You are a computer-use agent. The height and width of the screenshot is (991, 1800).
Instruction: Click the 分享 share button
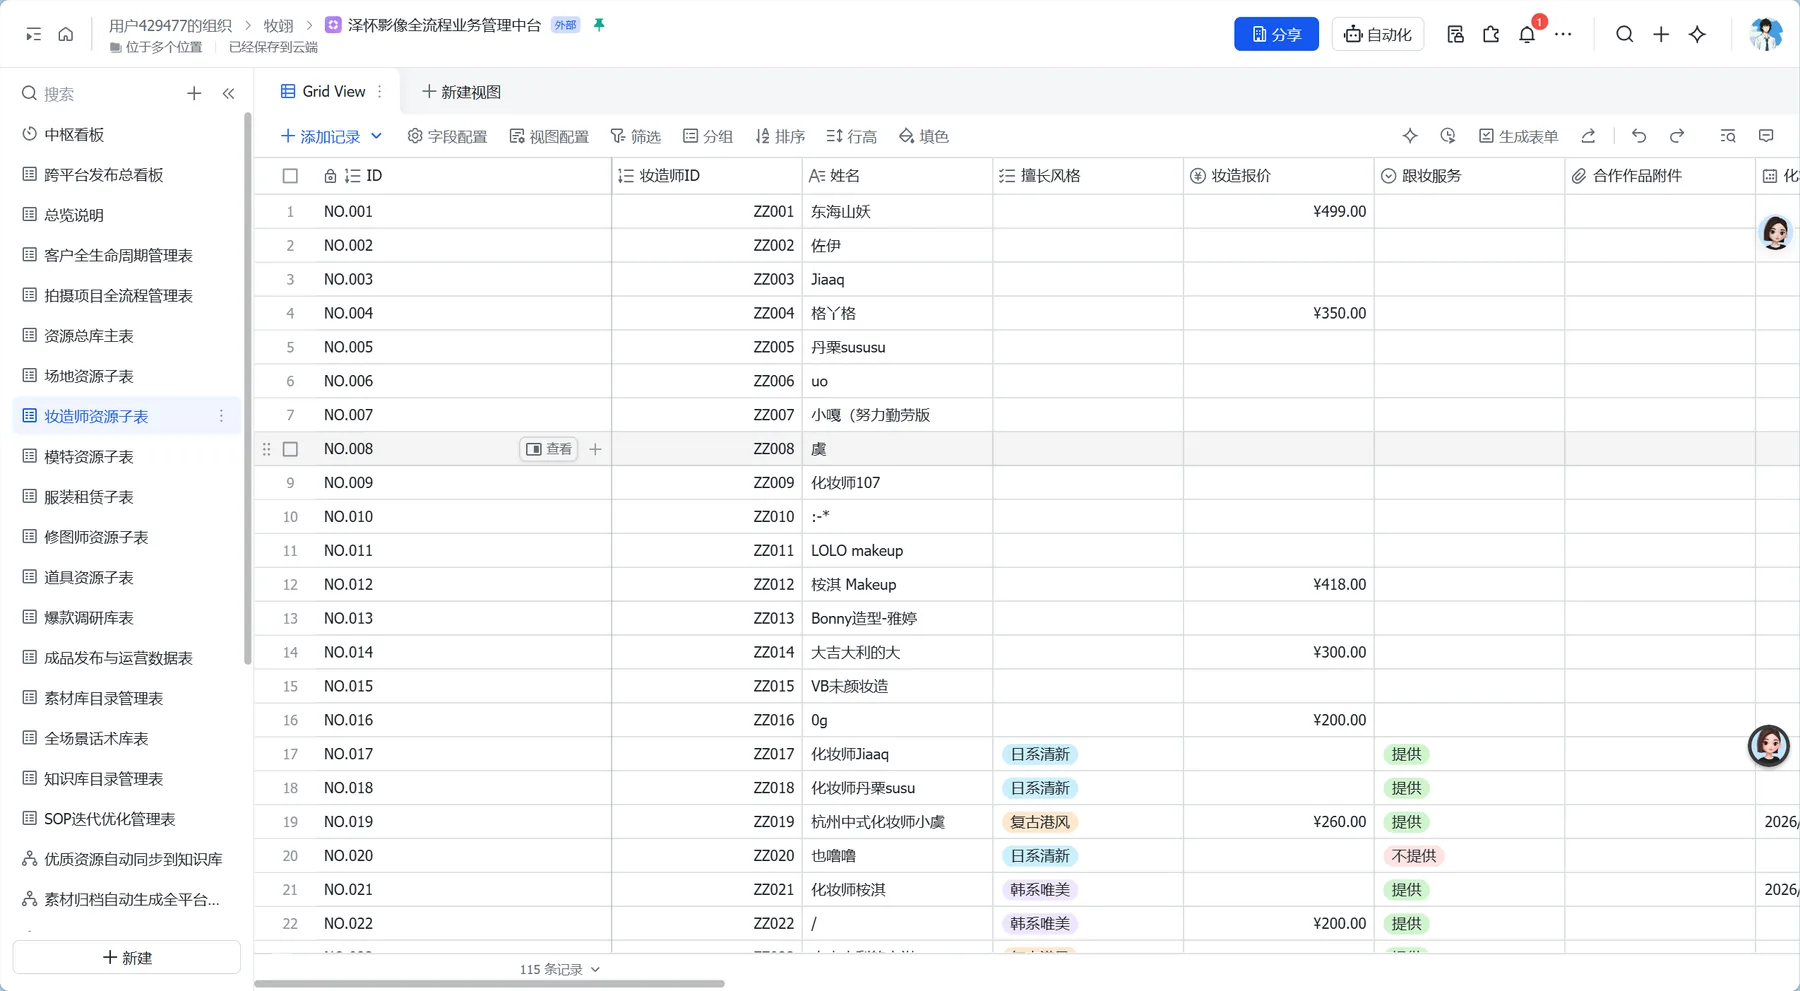(x=1276, y=34)
